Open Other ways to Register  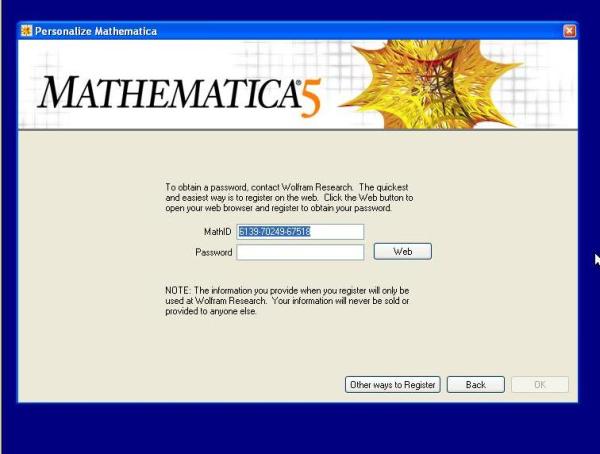tap(392, 385)
